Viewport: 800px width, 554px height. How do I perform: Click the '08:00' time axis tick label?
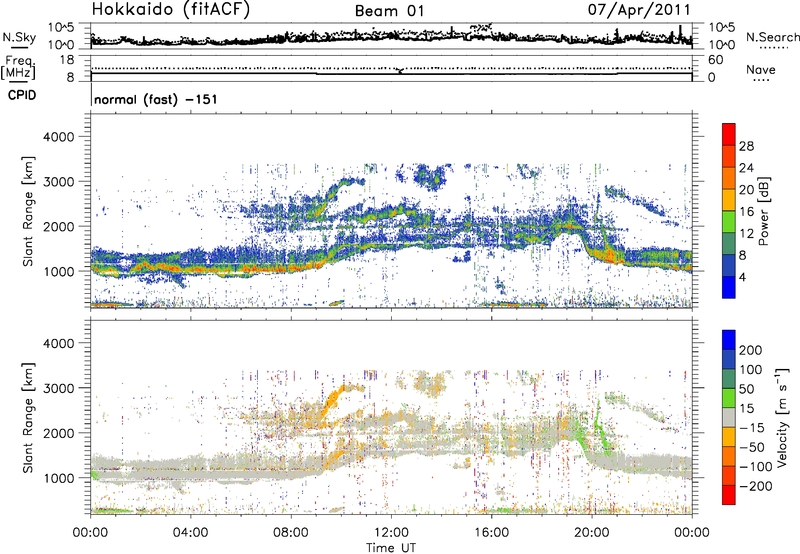click(291, 533)
